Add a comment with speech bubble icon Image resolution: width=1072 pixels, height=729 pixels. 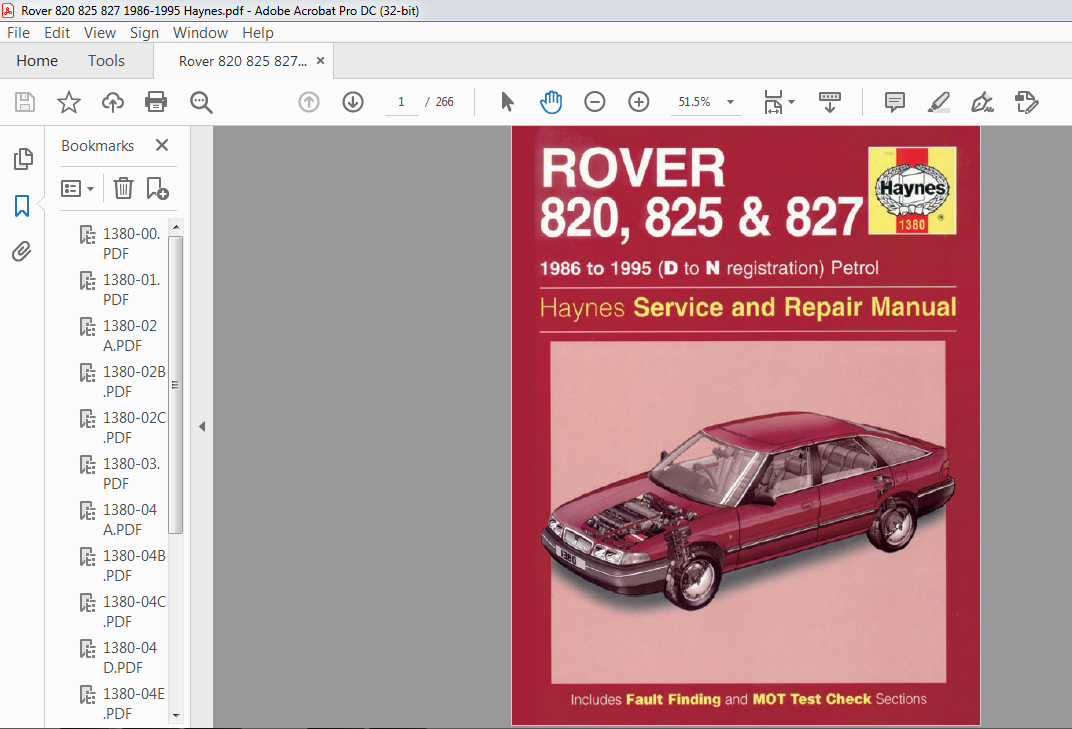pos(894,103)
